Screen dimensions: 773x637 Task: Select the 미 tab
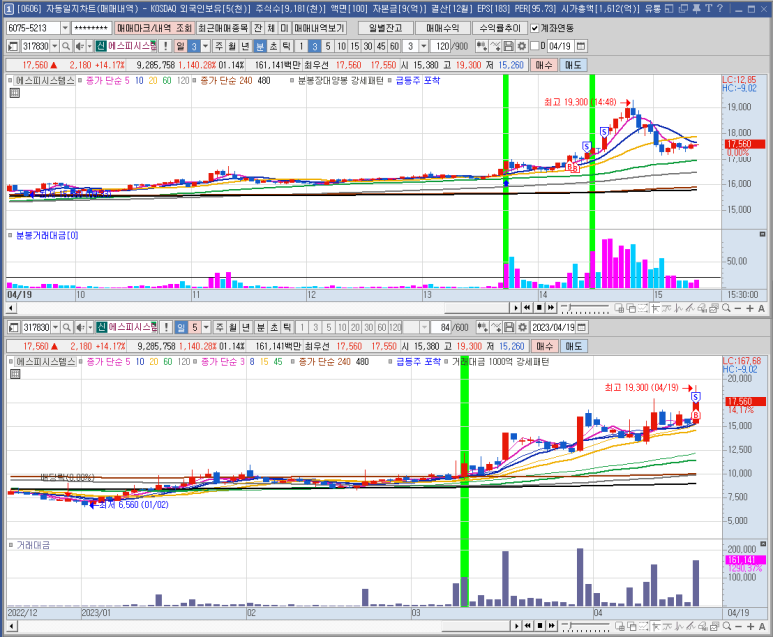click(x=284, y=28)
